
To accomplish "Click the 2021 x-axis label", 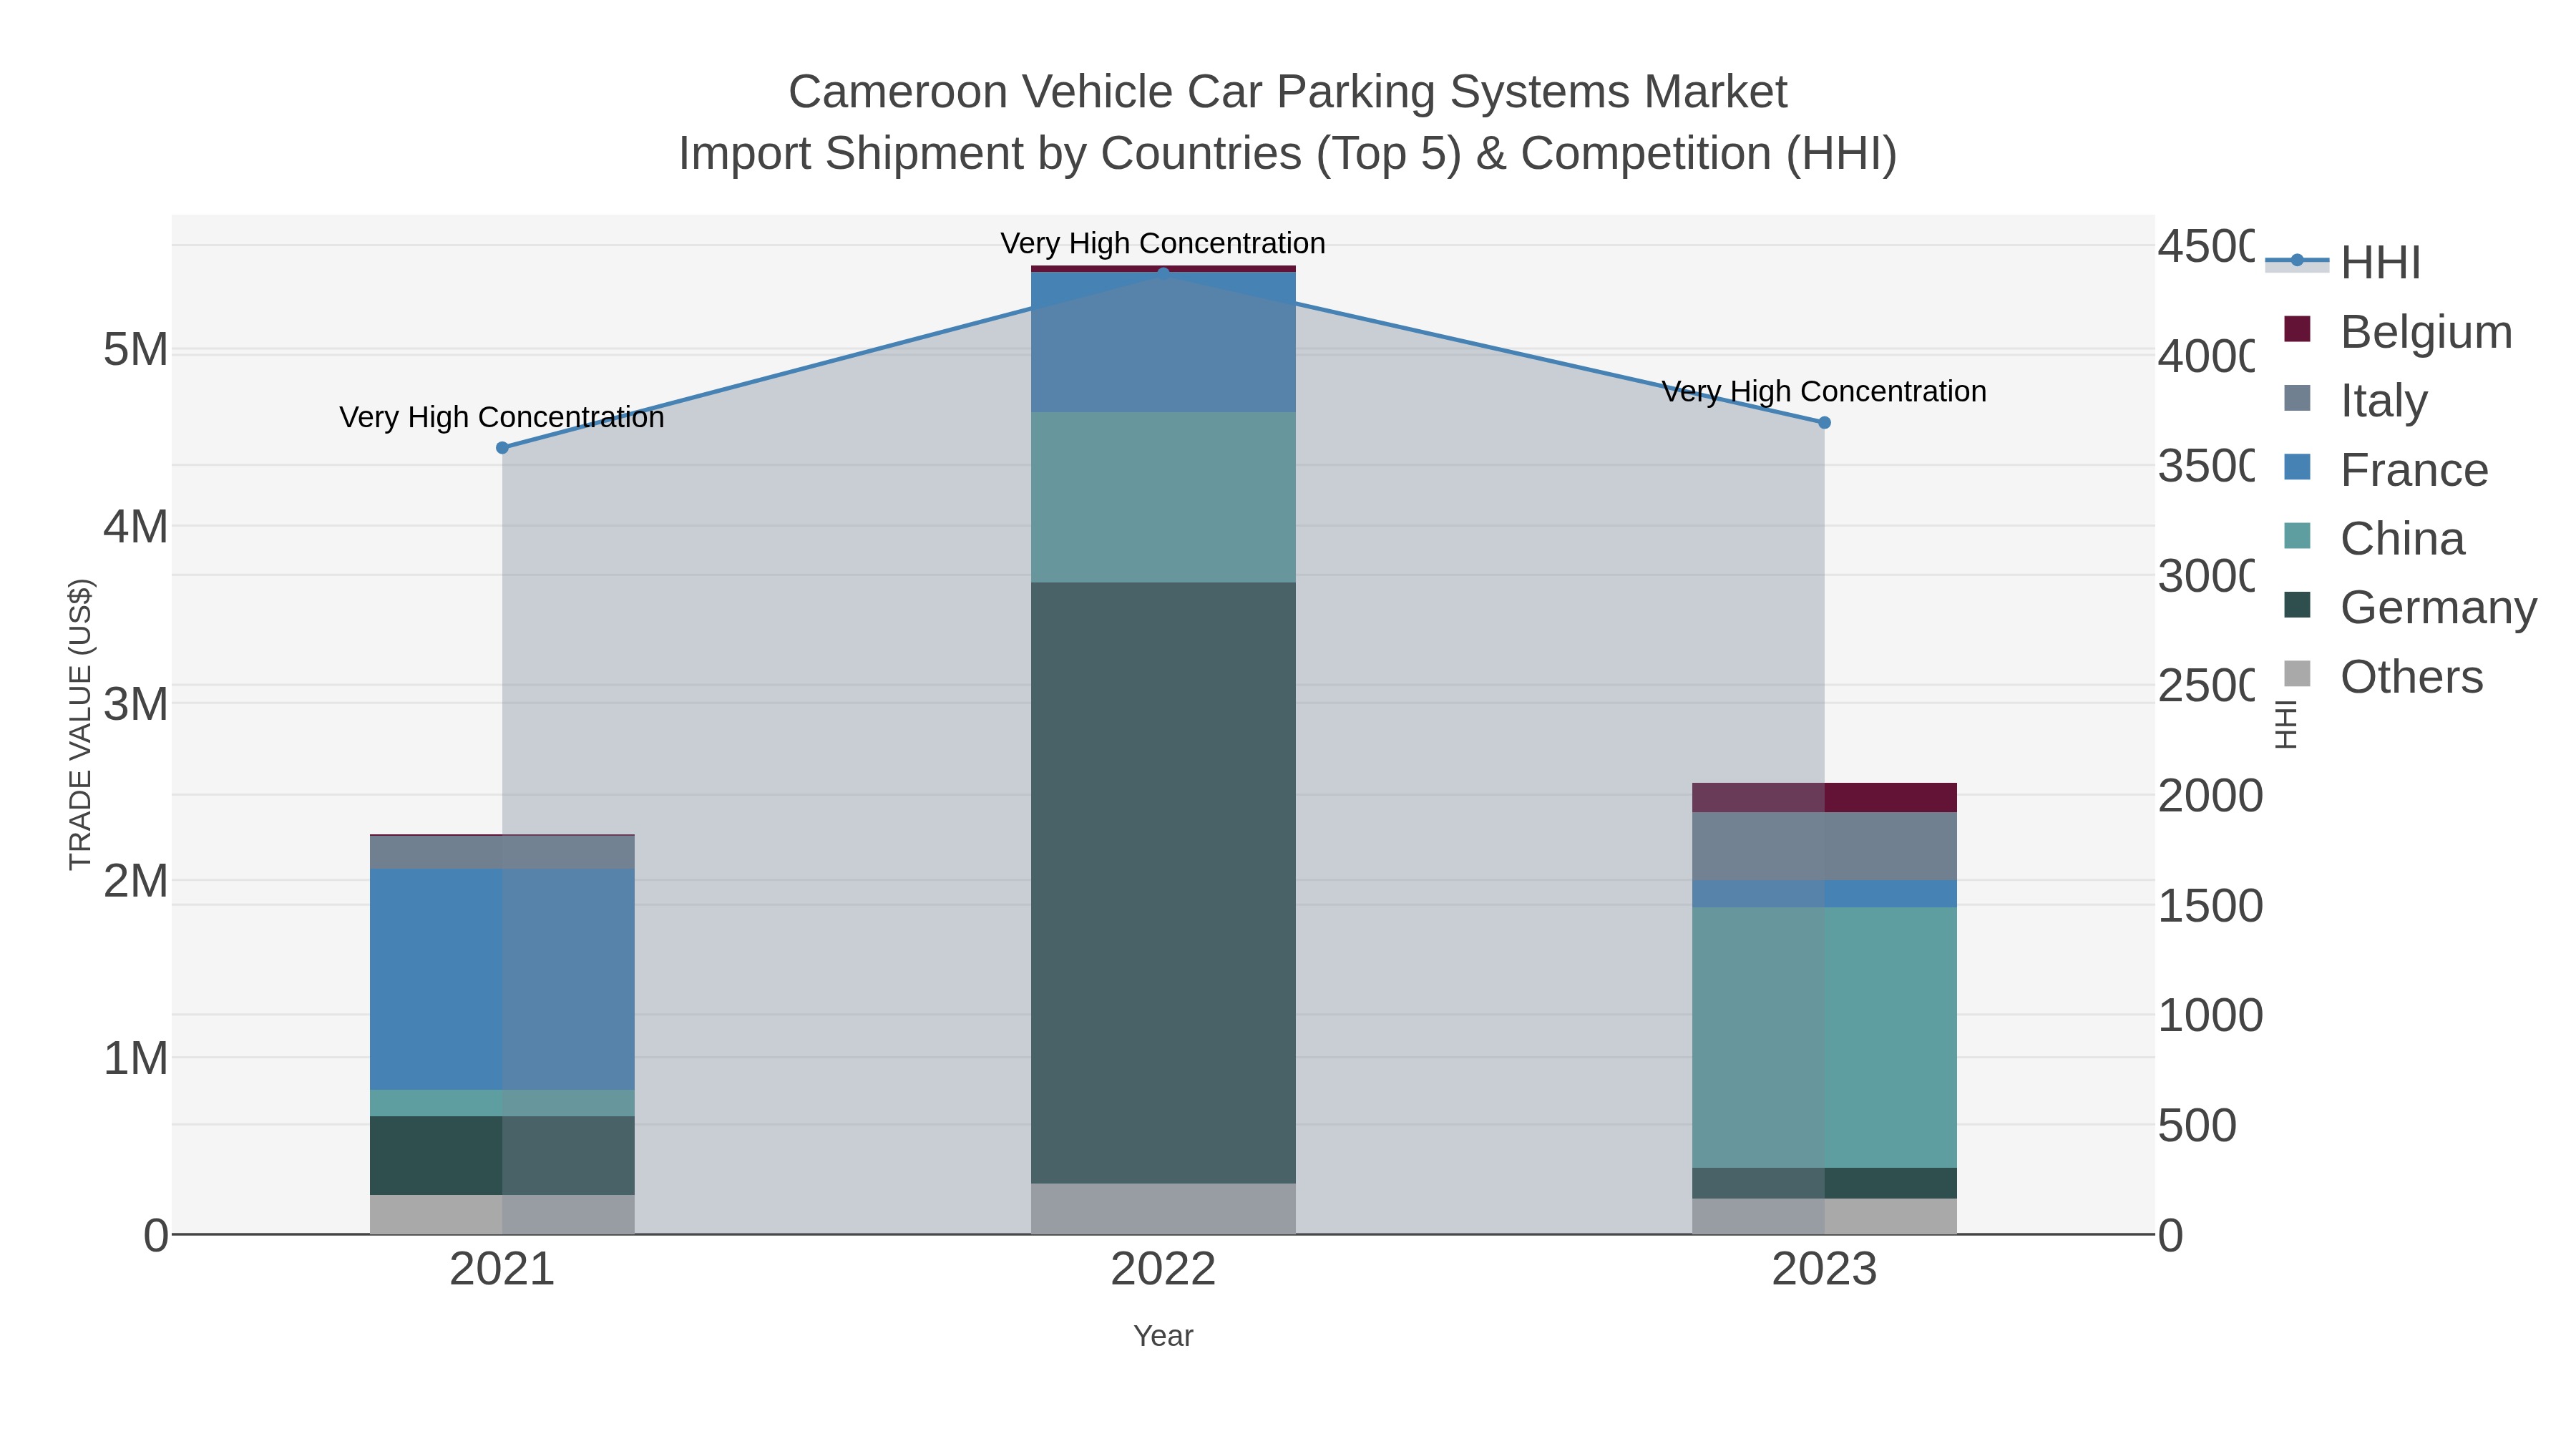I will pyautogui.click(x=502, y=1270).
